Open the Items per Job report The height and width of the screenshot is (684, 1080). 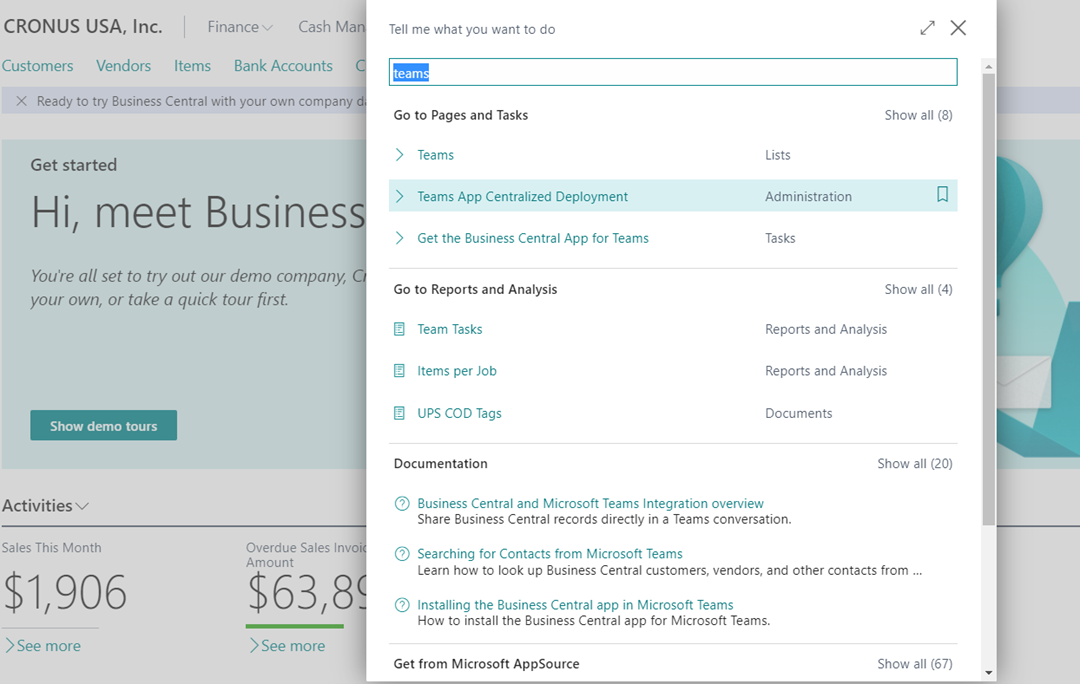point(457,371)
